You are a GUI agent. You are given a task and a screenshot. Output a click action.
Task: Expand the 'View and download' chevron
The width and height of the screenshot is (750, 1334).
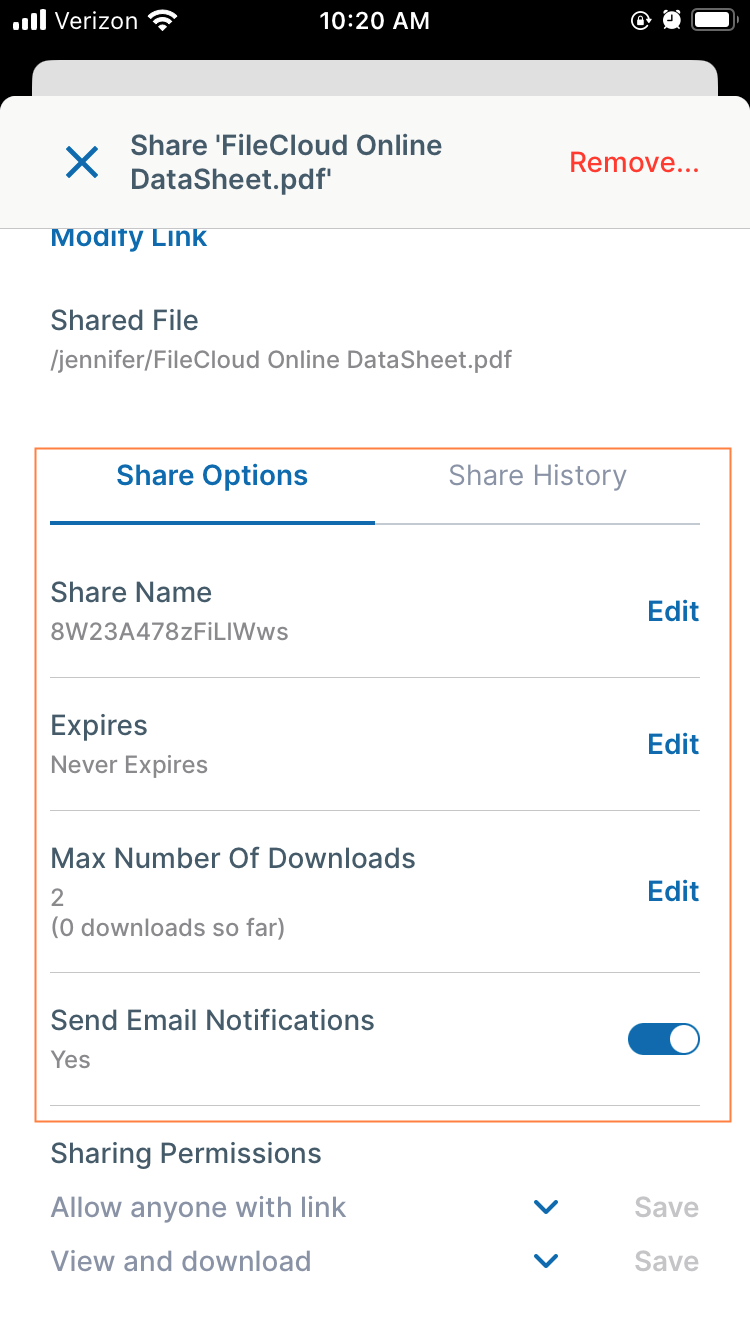pos(546,1262)
